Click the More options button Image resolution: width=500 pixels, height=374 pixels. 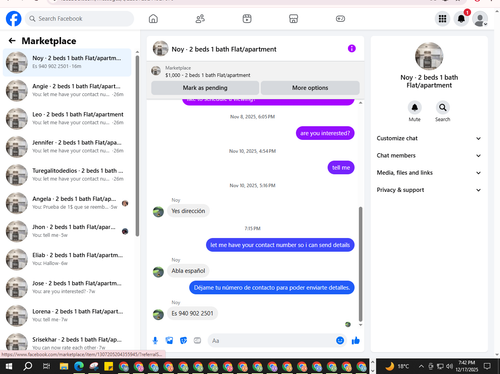coord(310,88)
